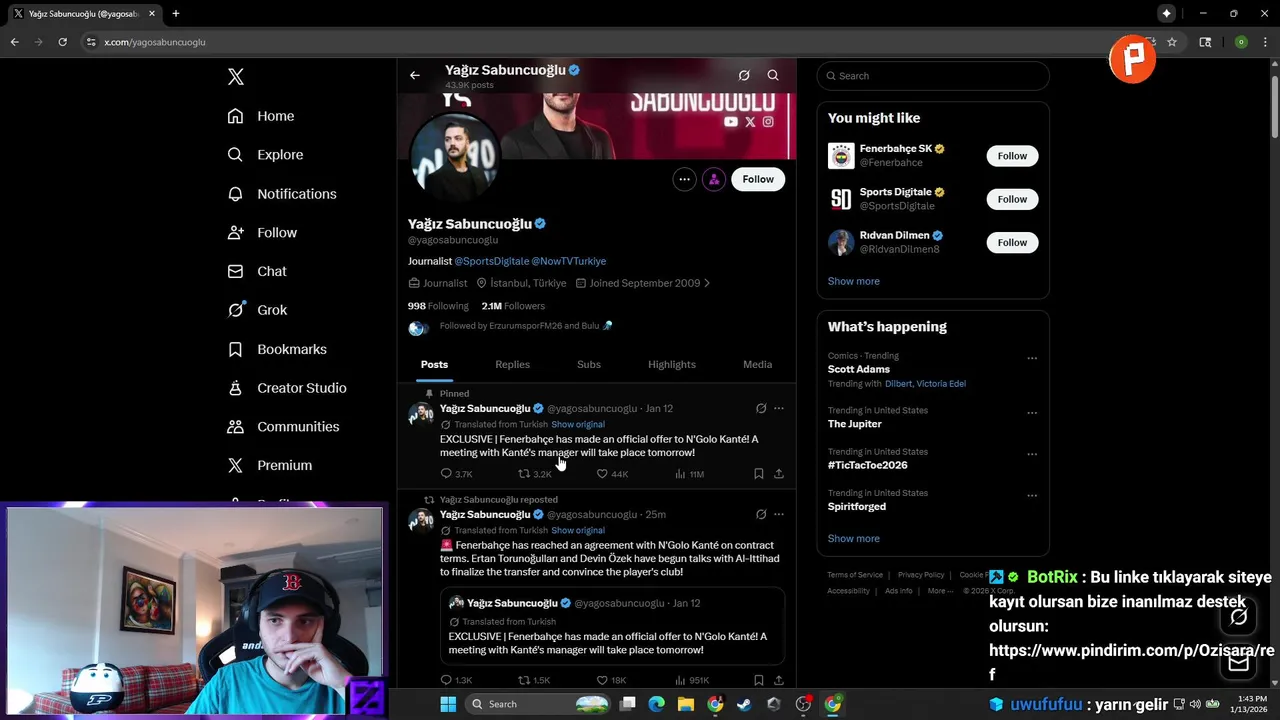
Task: Share the pinned post
Action: 779,474
